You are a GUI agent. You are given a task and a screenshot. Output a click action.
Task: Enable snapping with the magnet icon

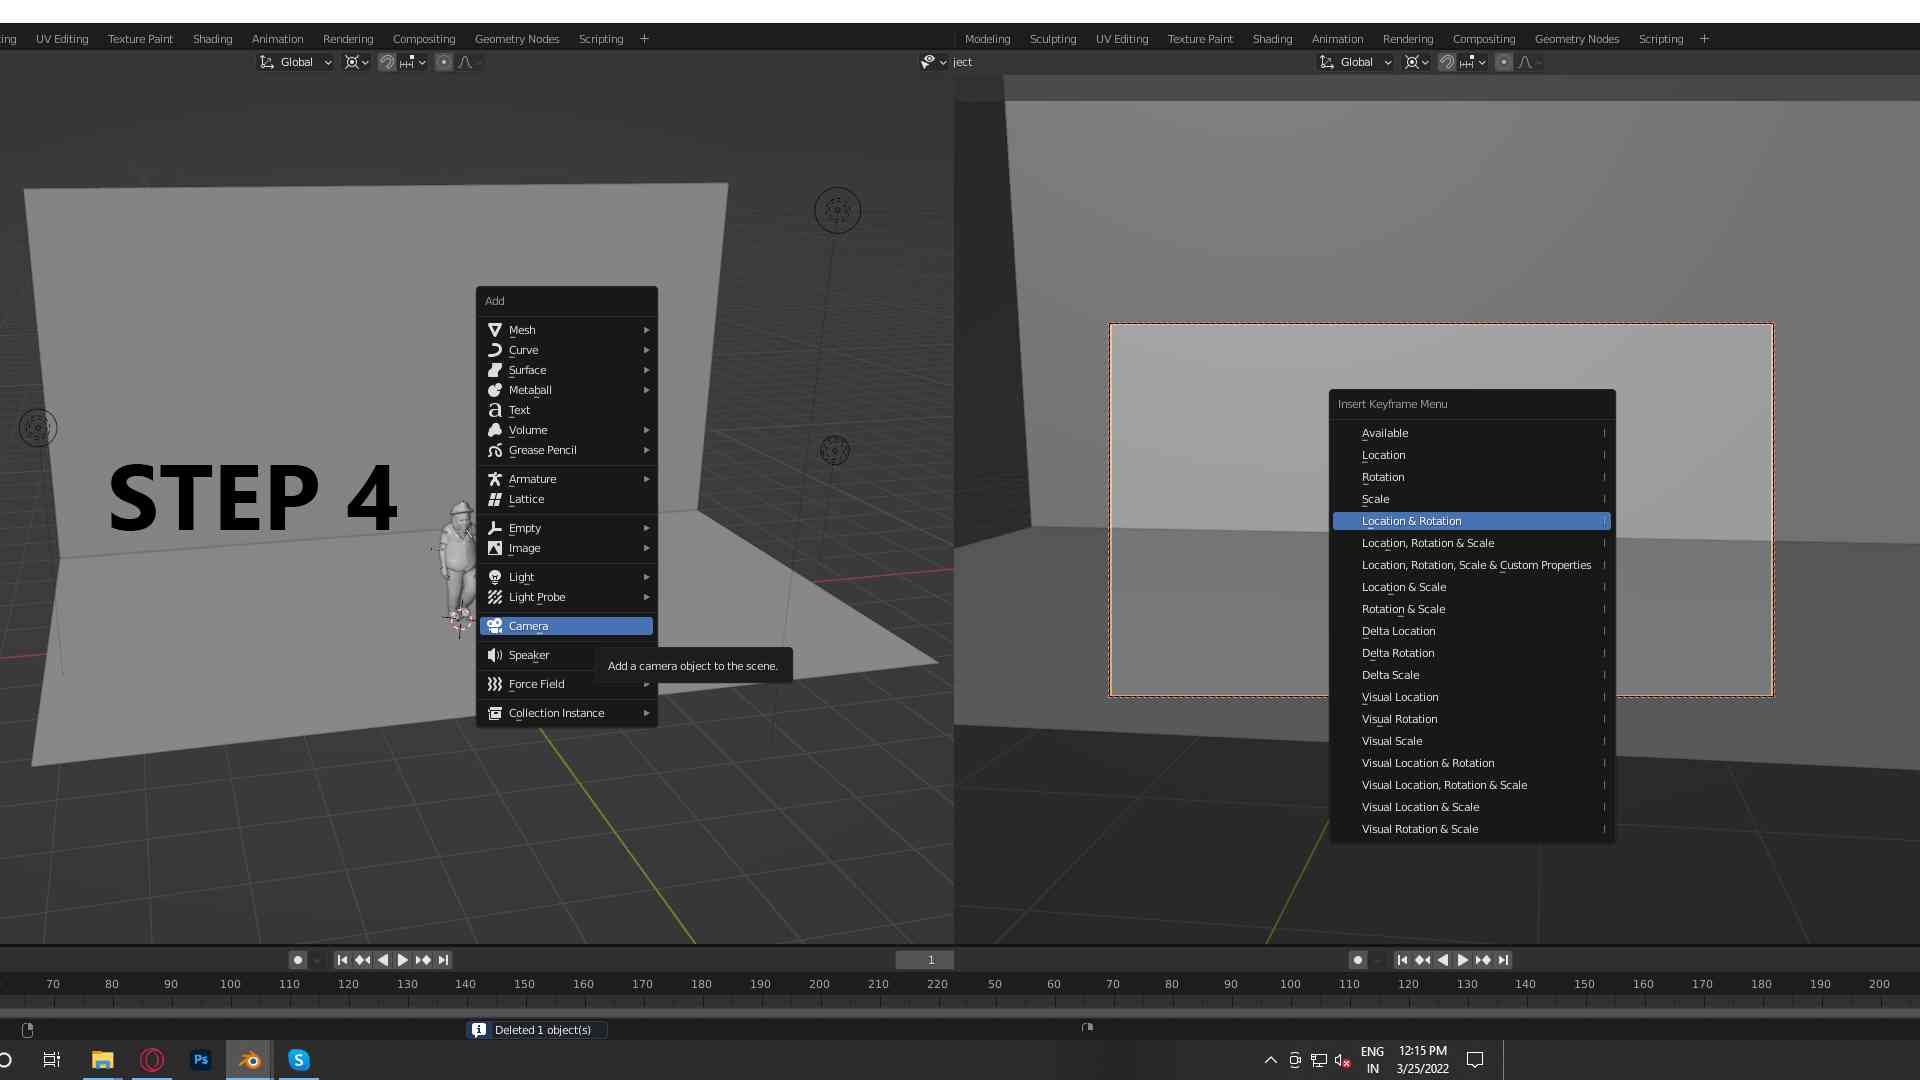pyautogui.click(x=387, y=61)
